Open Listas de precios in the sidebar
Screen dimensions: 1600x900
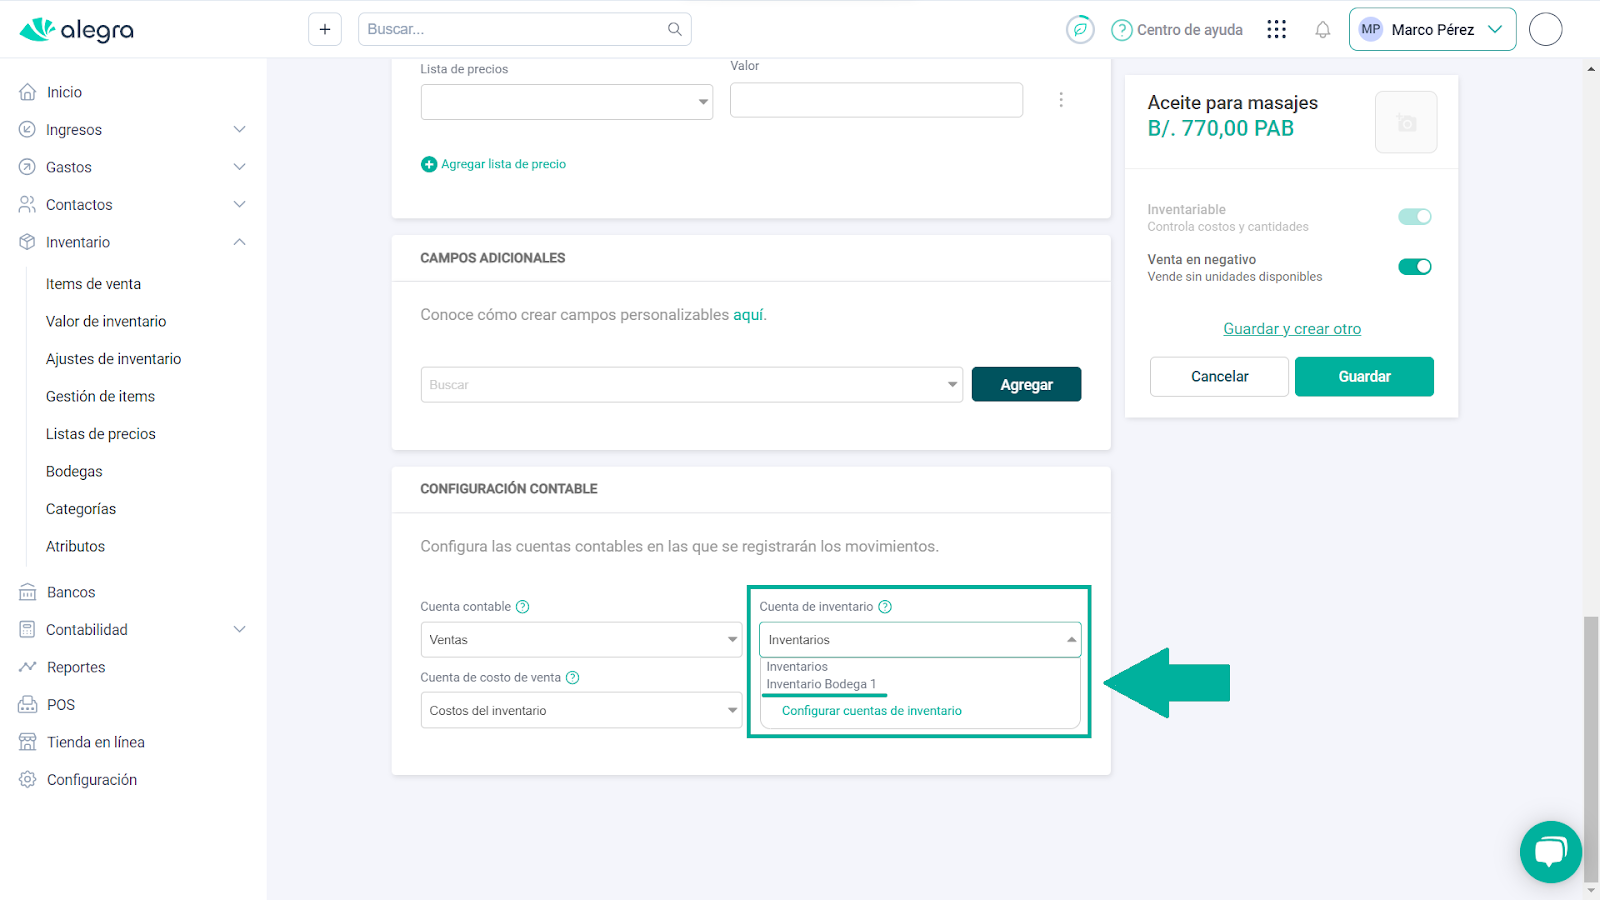pos(101,434)
